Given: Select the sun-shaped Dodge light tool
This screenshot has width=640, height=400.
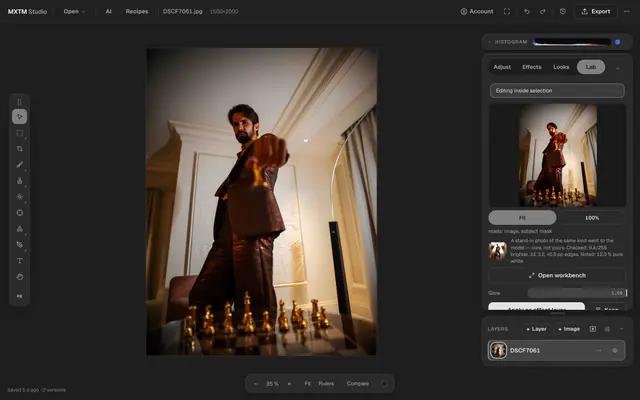Looking at the screenshot, I should click(20, 197).
